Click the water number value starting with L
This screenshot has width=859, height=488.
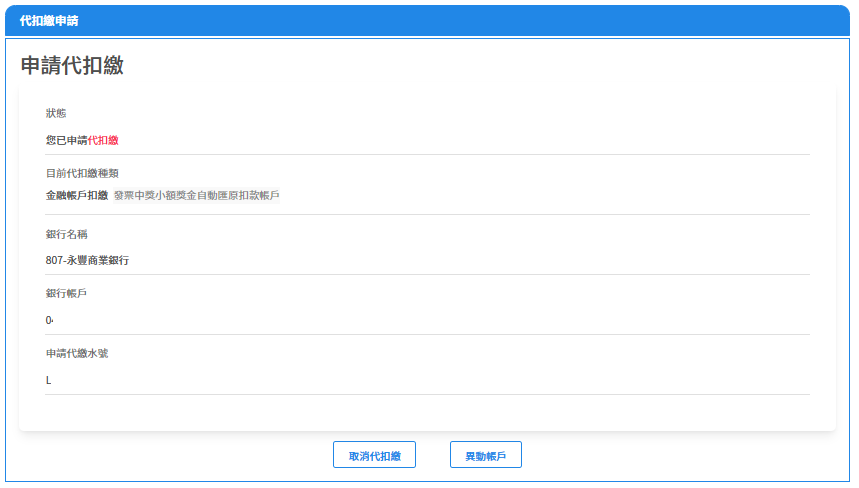point(48,380)
